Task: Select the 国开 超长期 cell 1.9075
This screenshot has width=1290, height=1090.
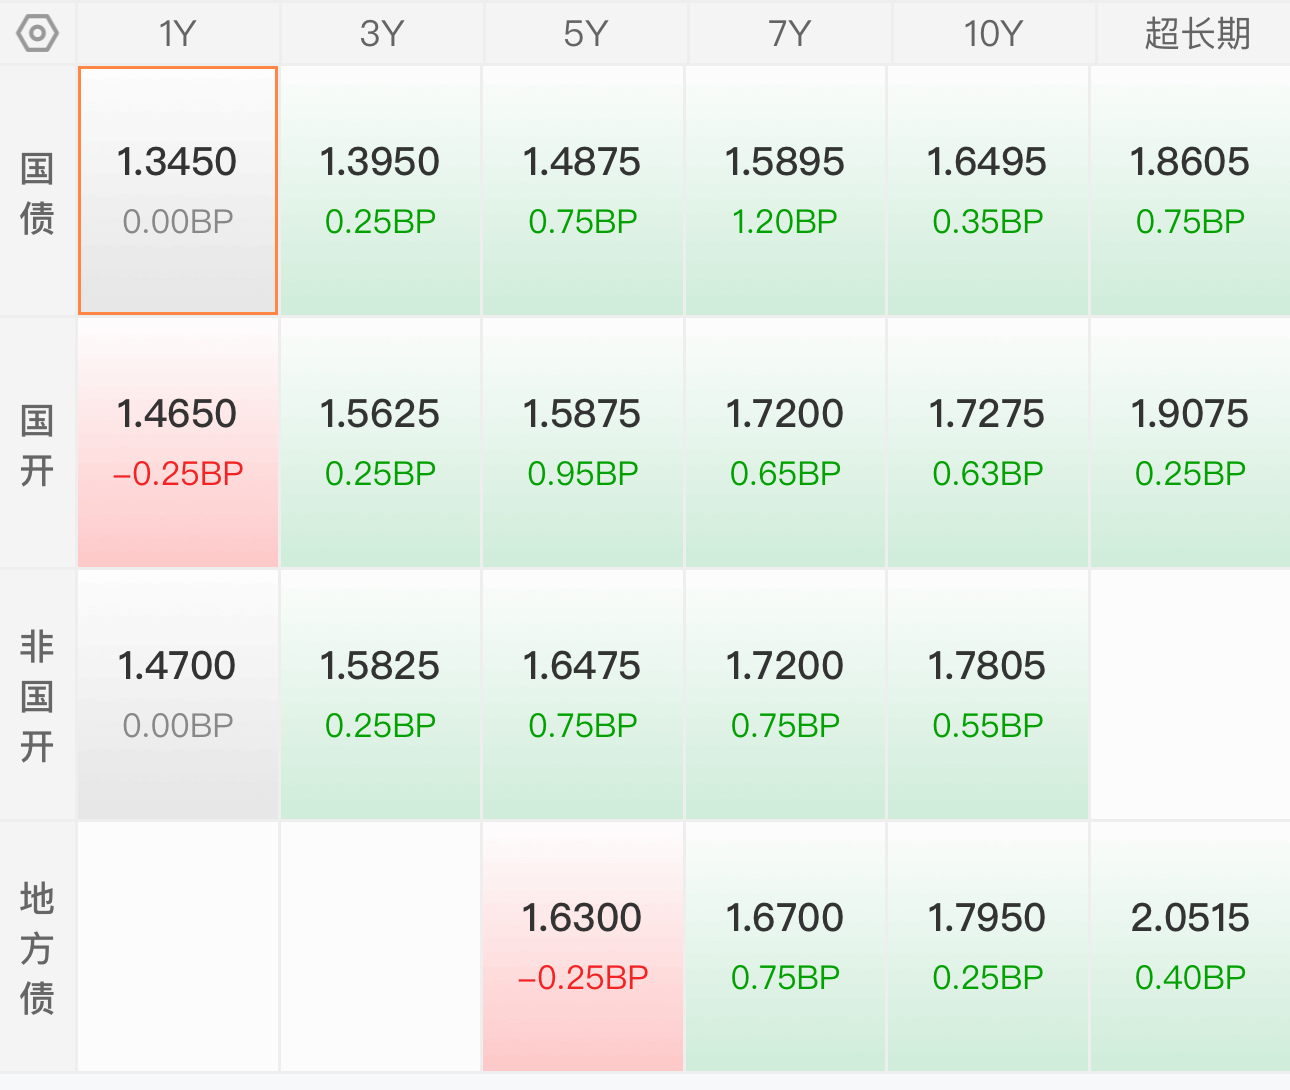Action: (1190, 443)
